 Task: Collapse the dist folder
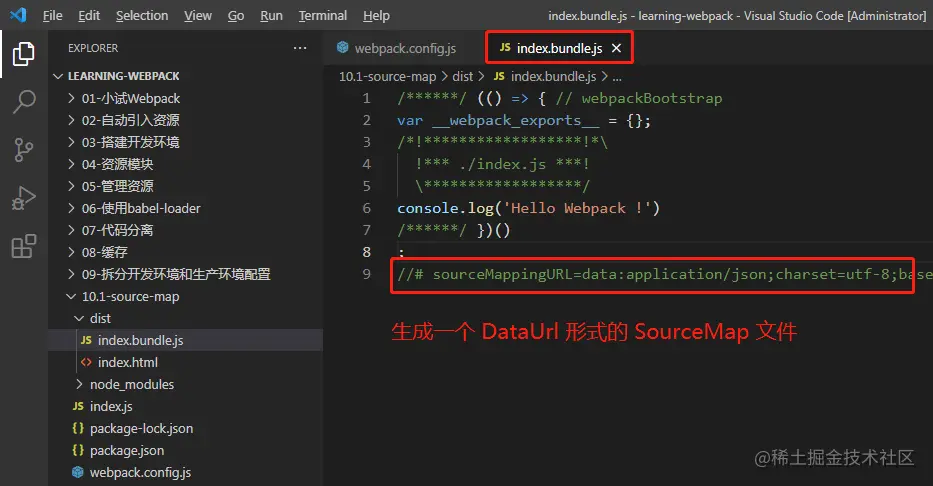click(79, 318)
